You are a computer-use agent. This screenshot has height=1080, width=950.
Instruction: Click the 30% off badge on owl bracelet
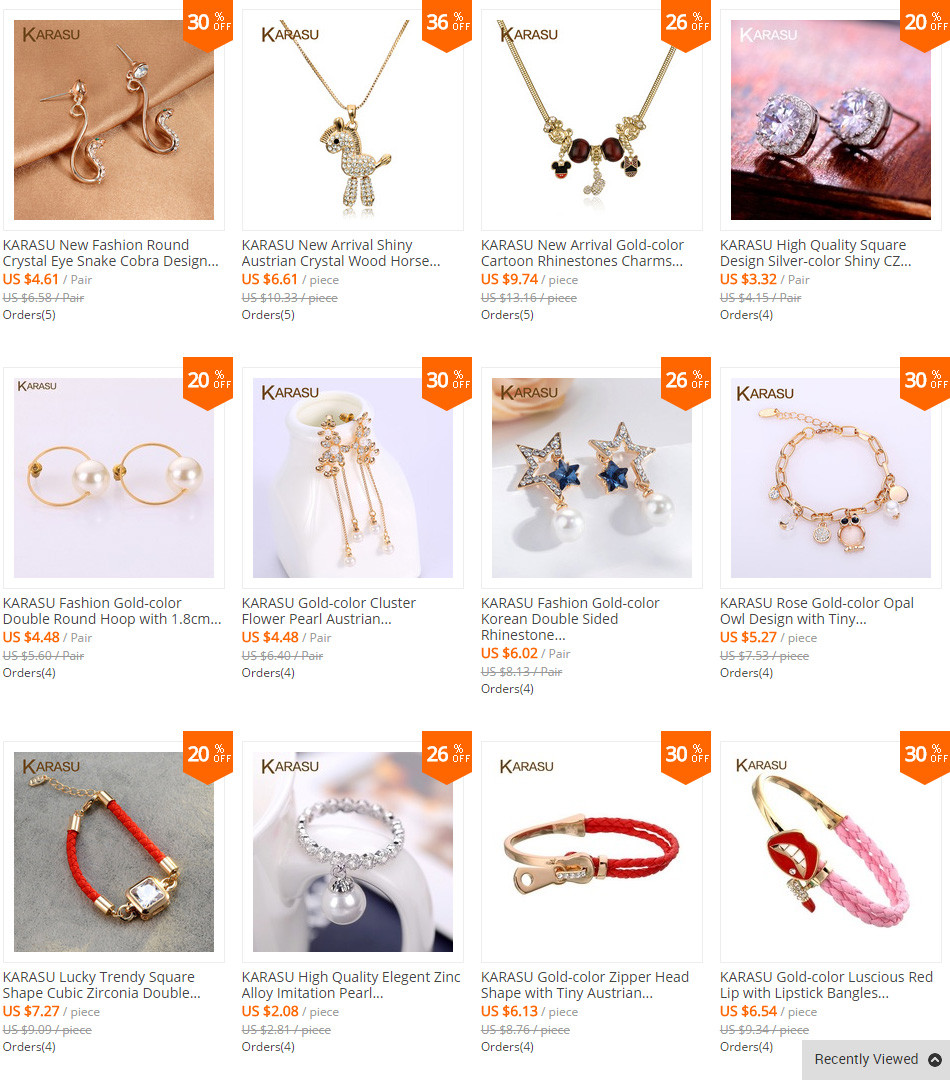pyautogui.click(x=925, y=383)
